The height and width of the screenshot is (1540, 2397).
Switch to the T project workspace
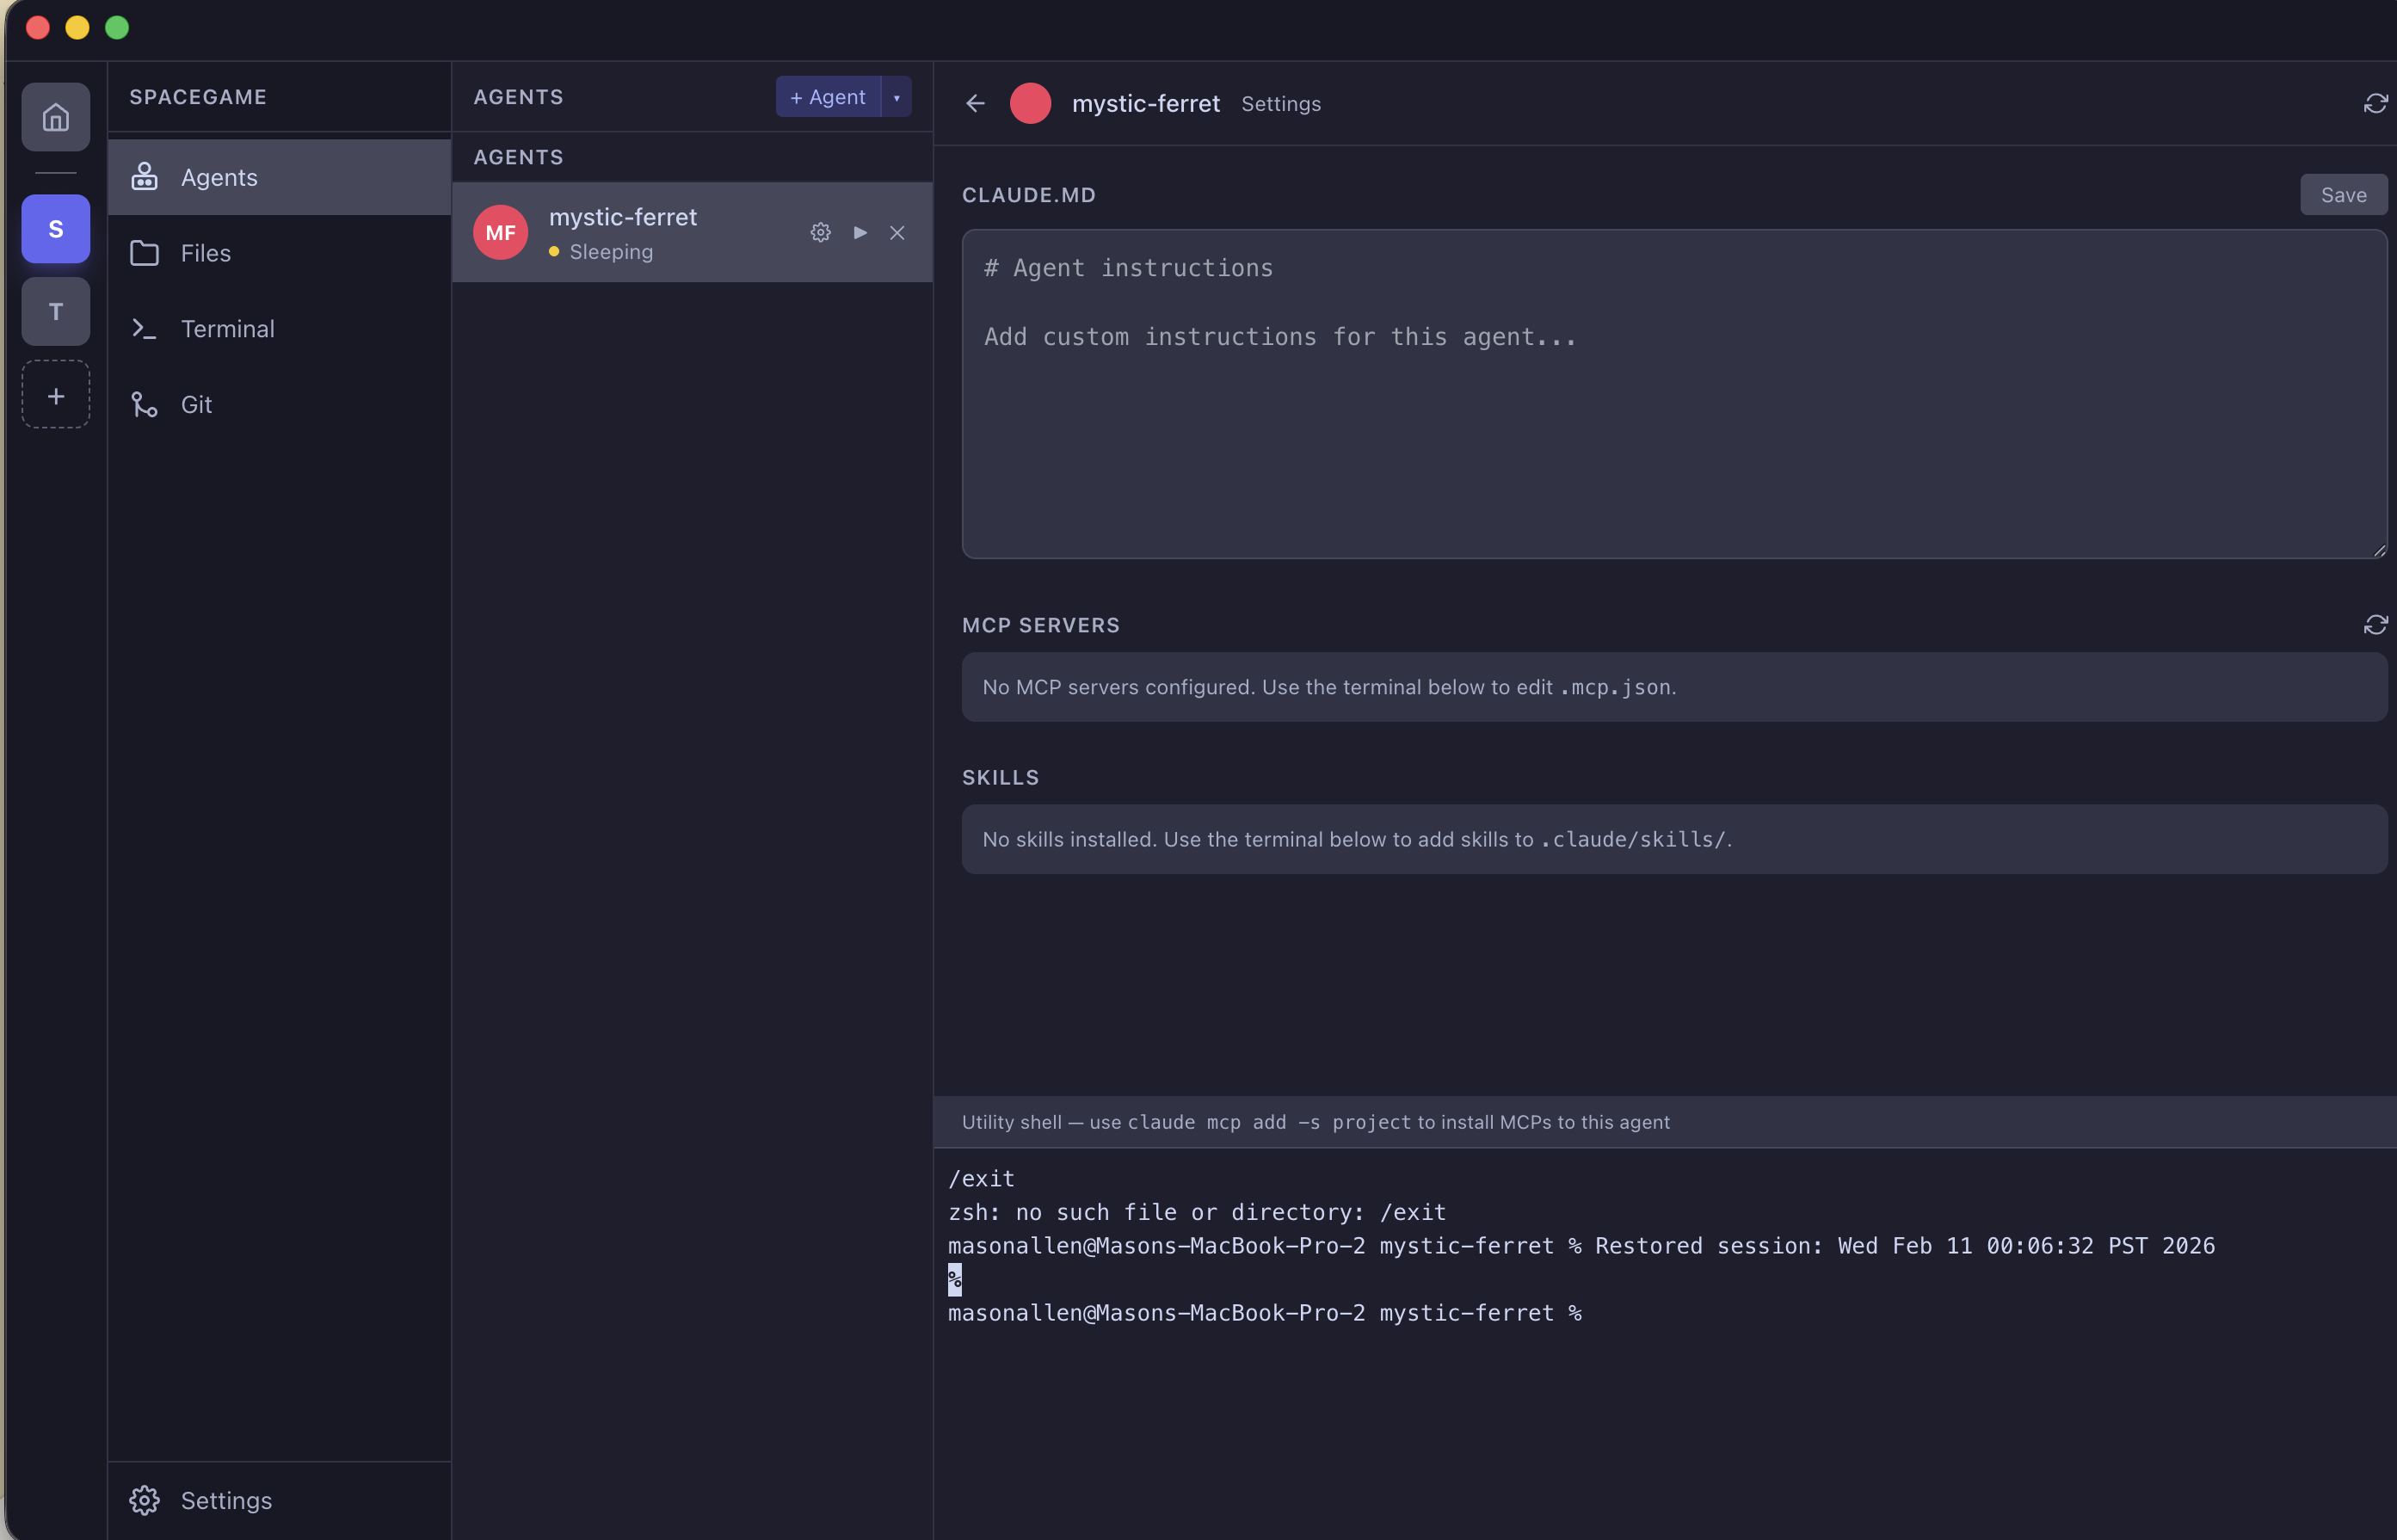[x=55, y=311]
